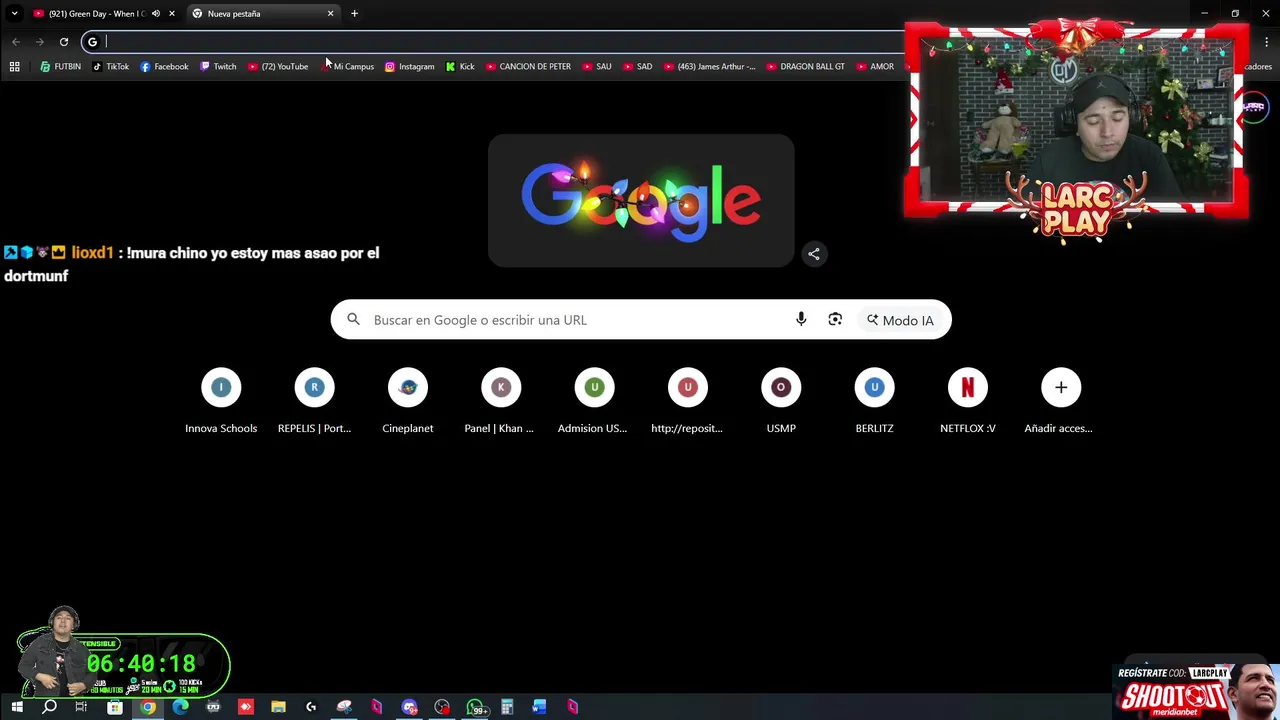The width and height of the screenshot is (1280, 720).
Task: Open the Cineplanet shortcut
Action: [408, 401]
